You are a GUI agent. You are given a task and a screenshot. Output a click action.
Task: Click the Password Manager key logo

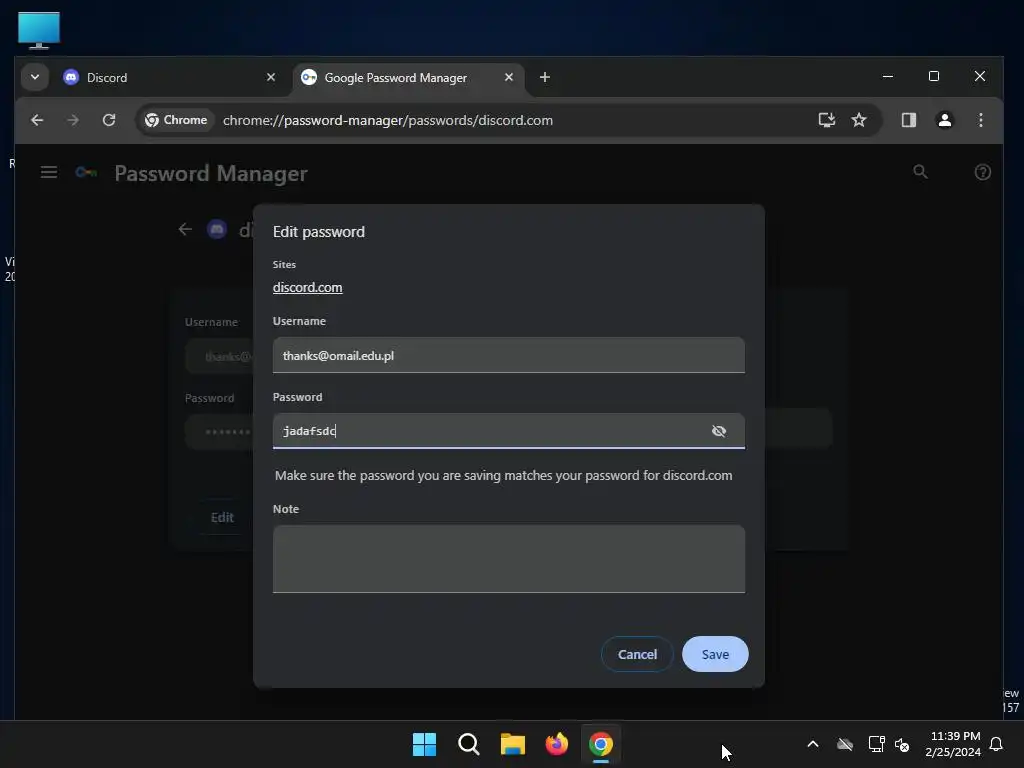pyautogui.click(x=86, y=172)
